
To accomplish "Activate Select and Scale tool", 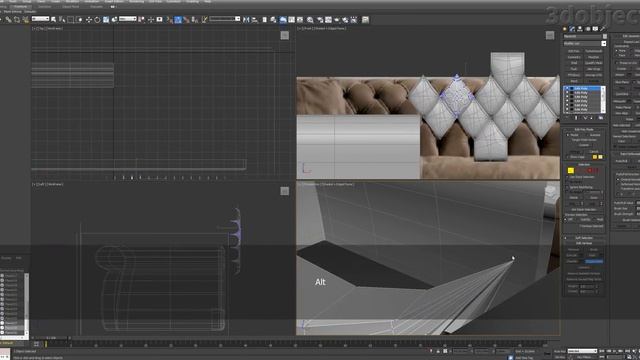I will pos(106,20).
